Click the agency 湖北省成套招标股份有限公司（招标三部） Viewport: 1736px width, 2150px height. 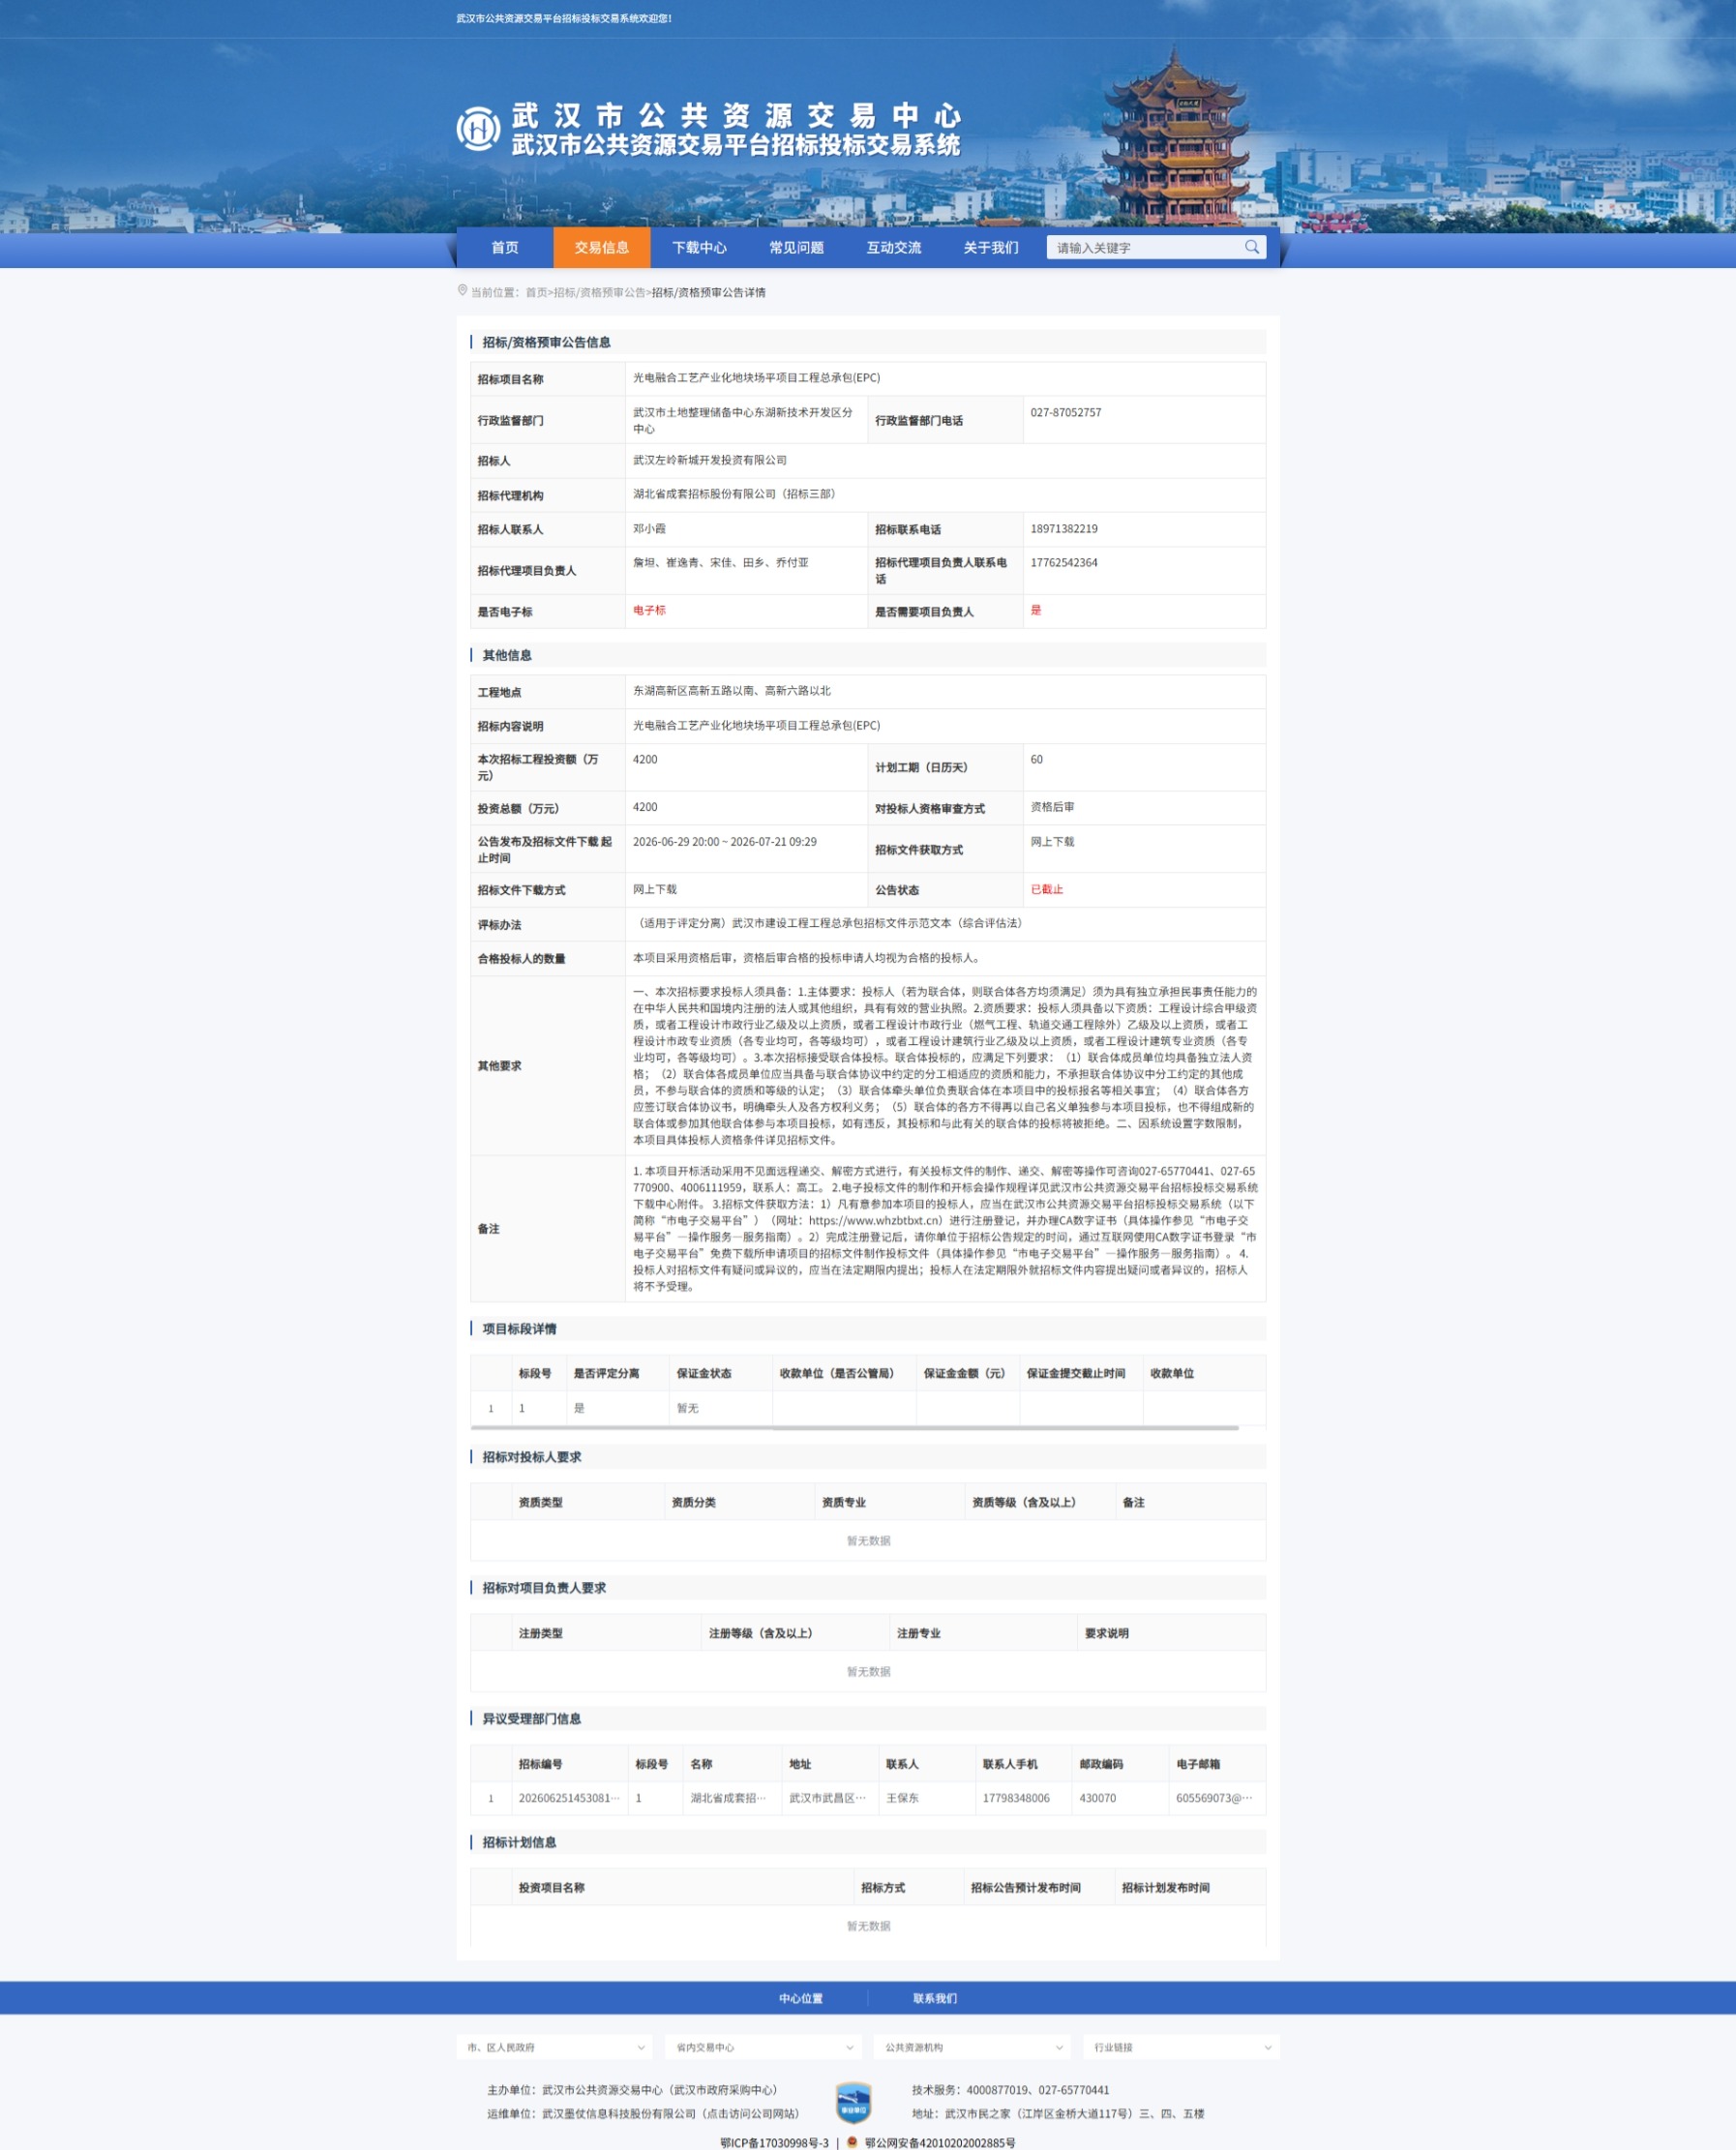tap(735, 494)
